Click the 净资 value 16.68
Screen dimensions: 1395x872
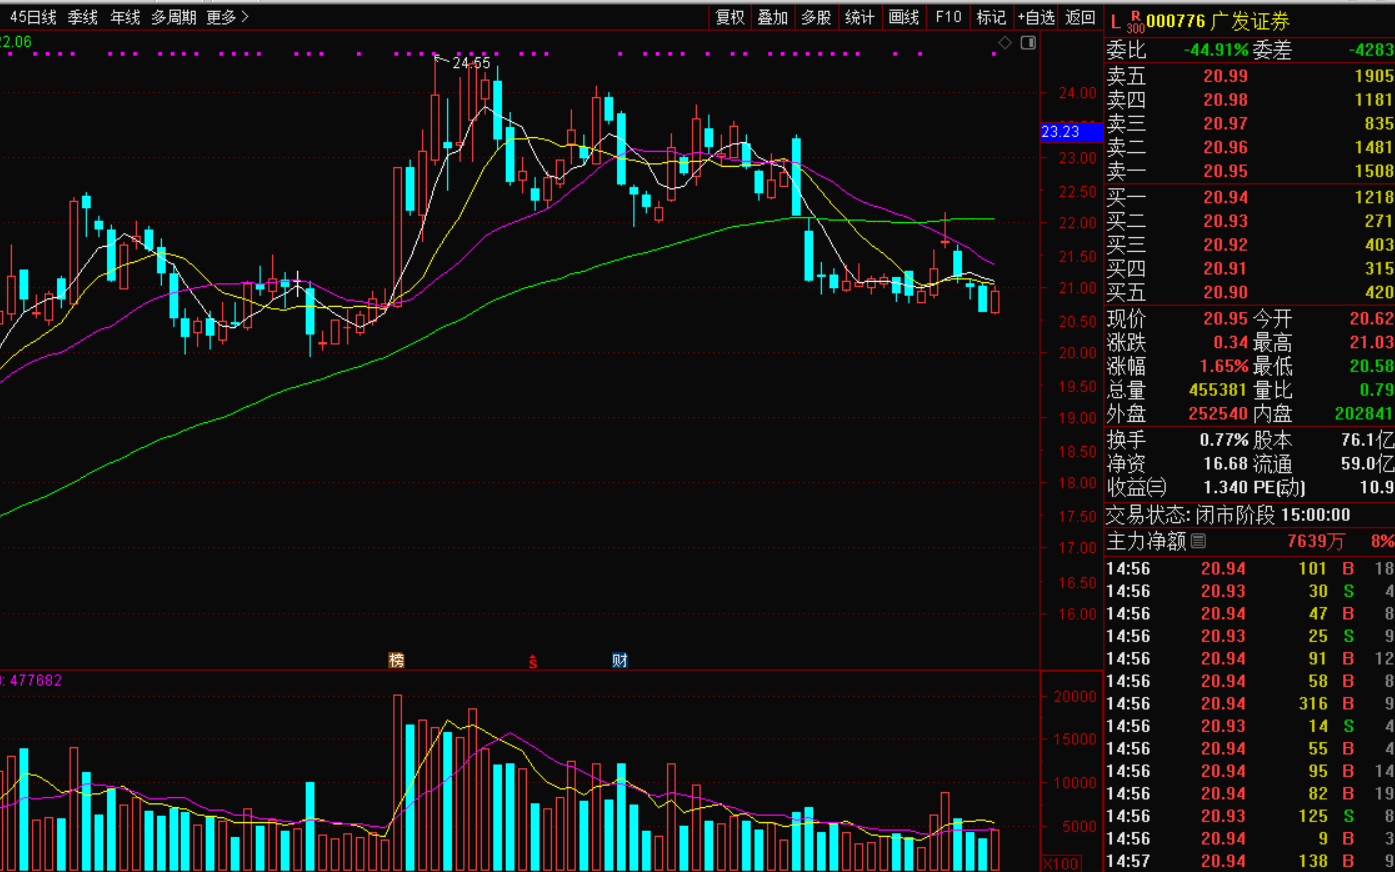(1225, 464)
